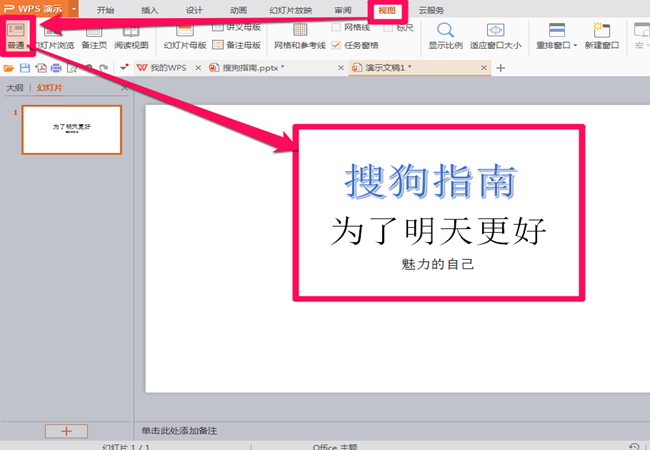Viewport: 650px width, 450px height.
Task: Open the 开始 ribbon tab
Action: click(105, 10)
